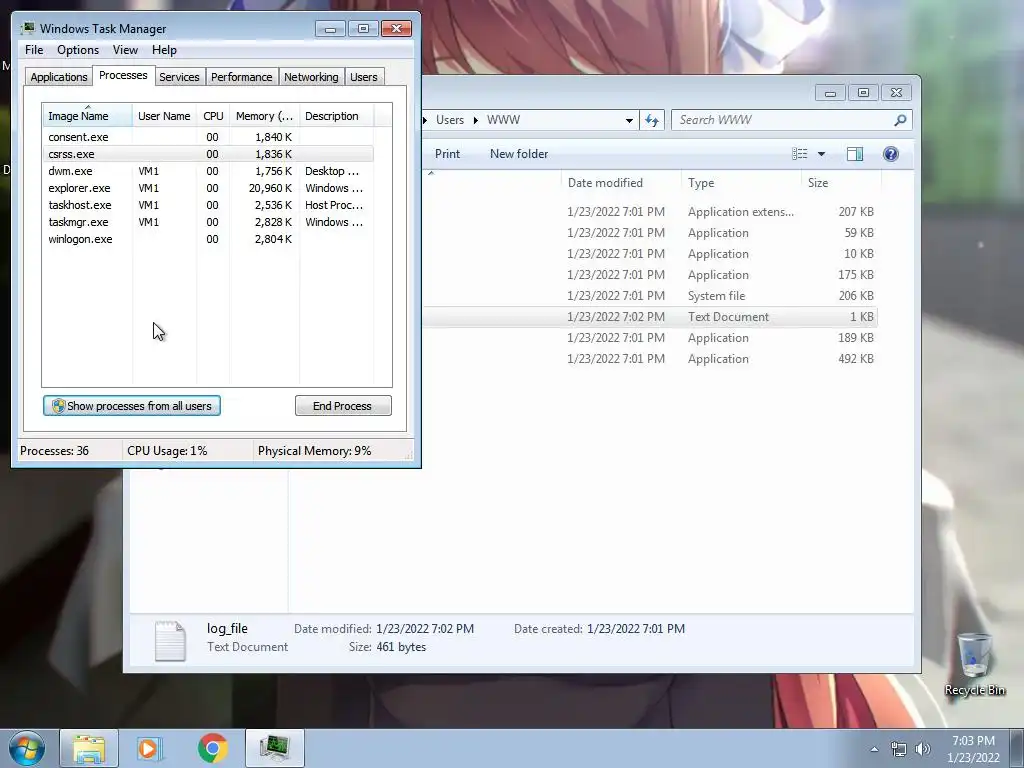This screenshot has width=1024, height=768.
Task: Select the taskmgr.exe process
Action: 208,222
